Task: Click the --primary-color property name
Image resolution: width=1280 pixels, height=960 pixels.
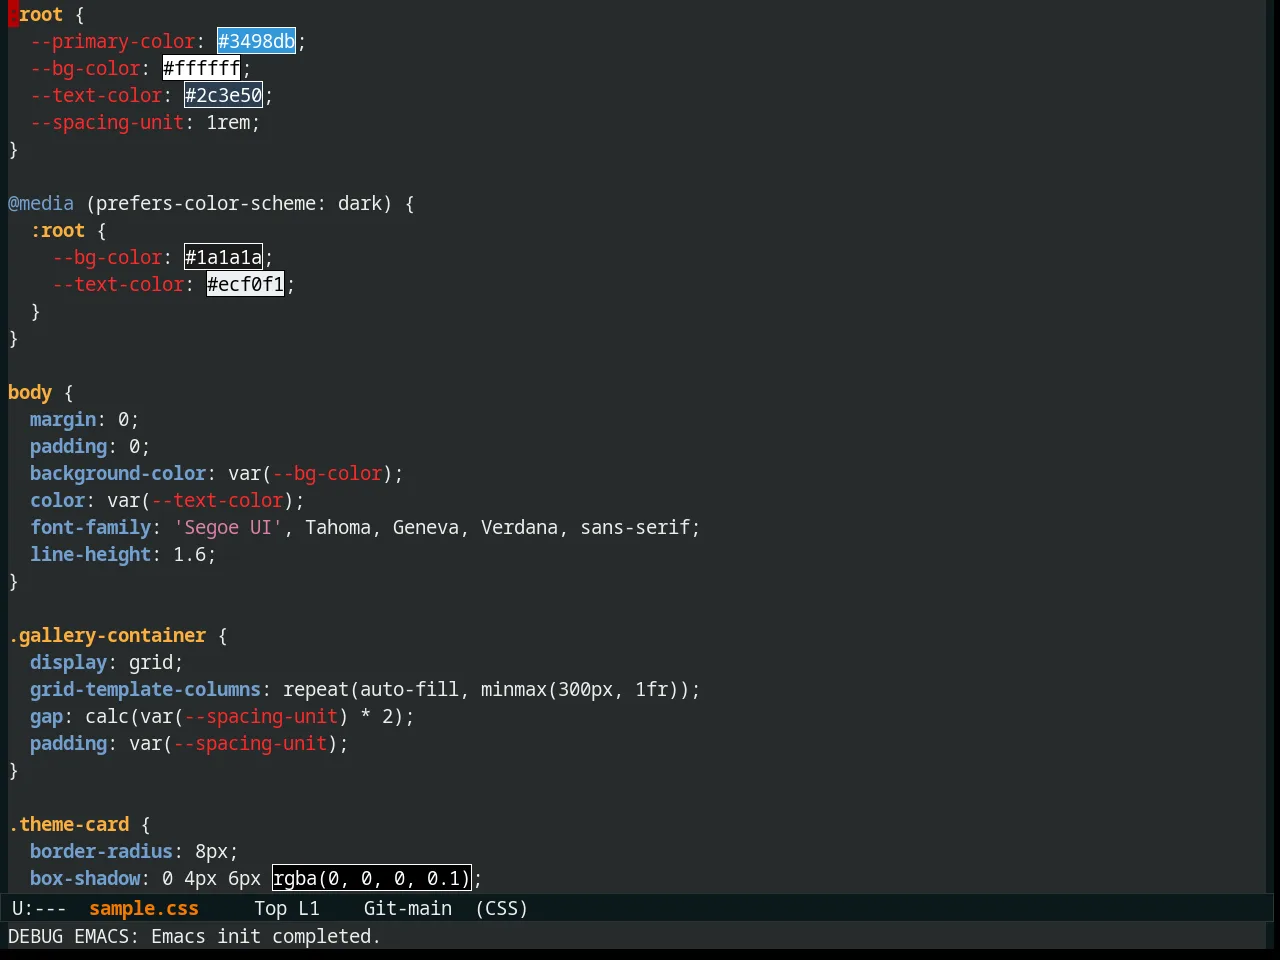Action: coord(113,41)
